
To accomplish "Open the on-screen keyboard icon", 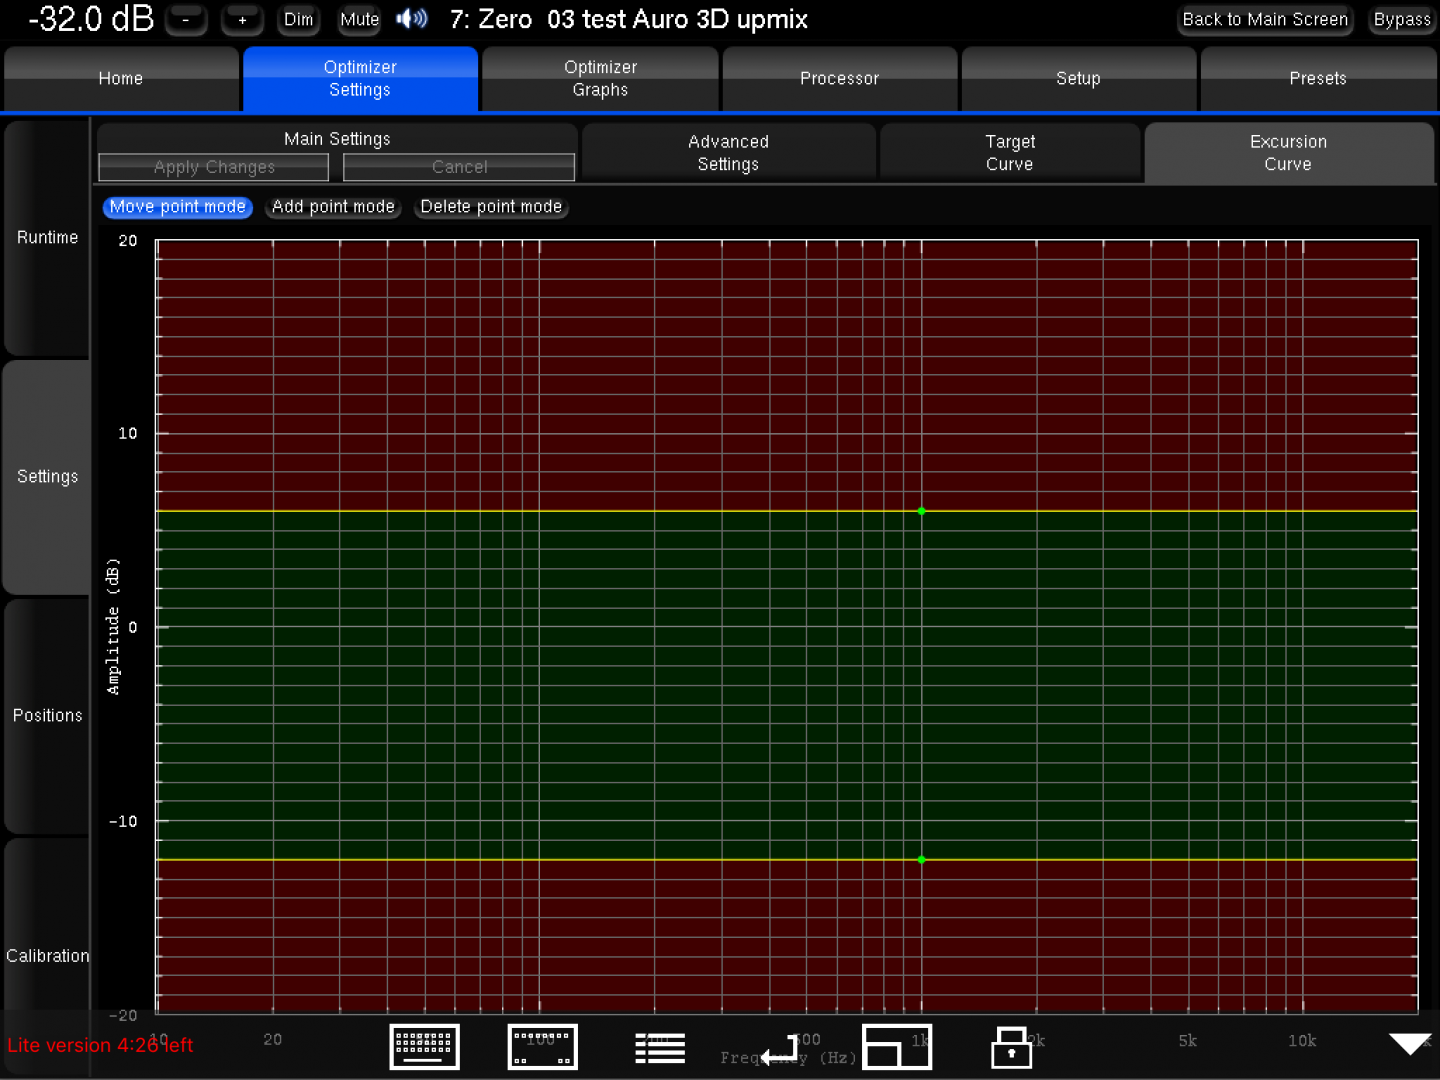I will click(x=424, y=1047).
